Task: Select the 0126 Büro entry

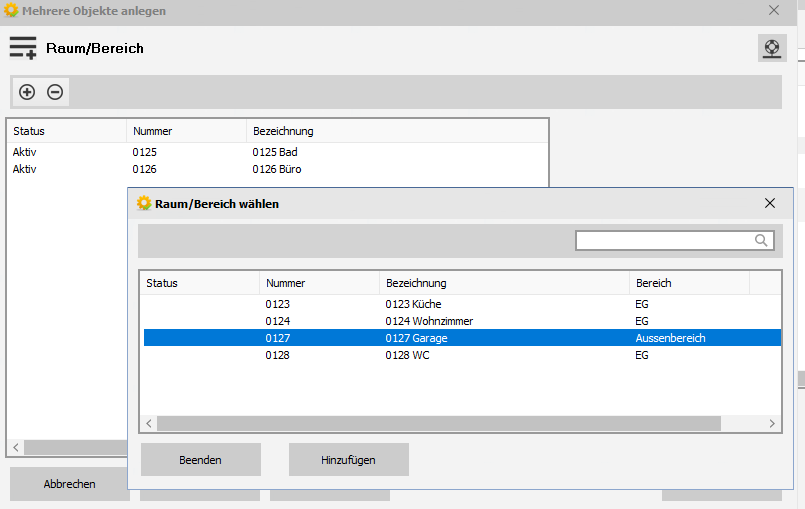Action: click(x=277, y=169)
